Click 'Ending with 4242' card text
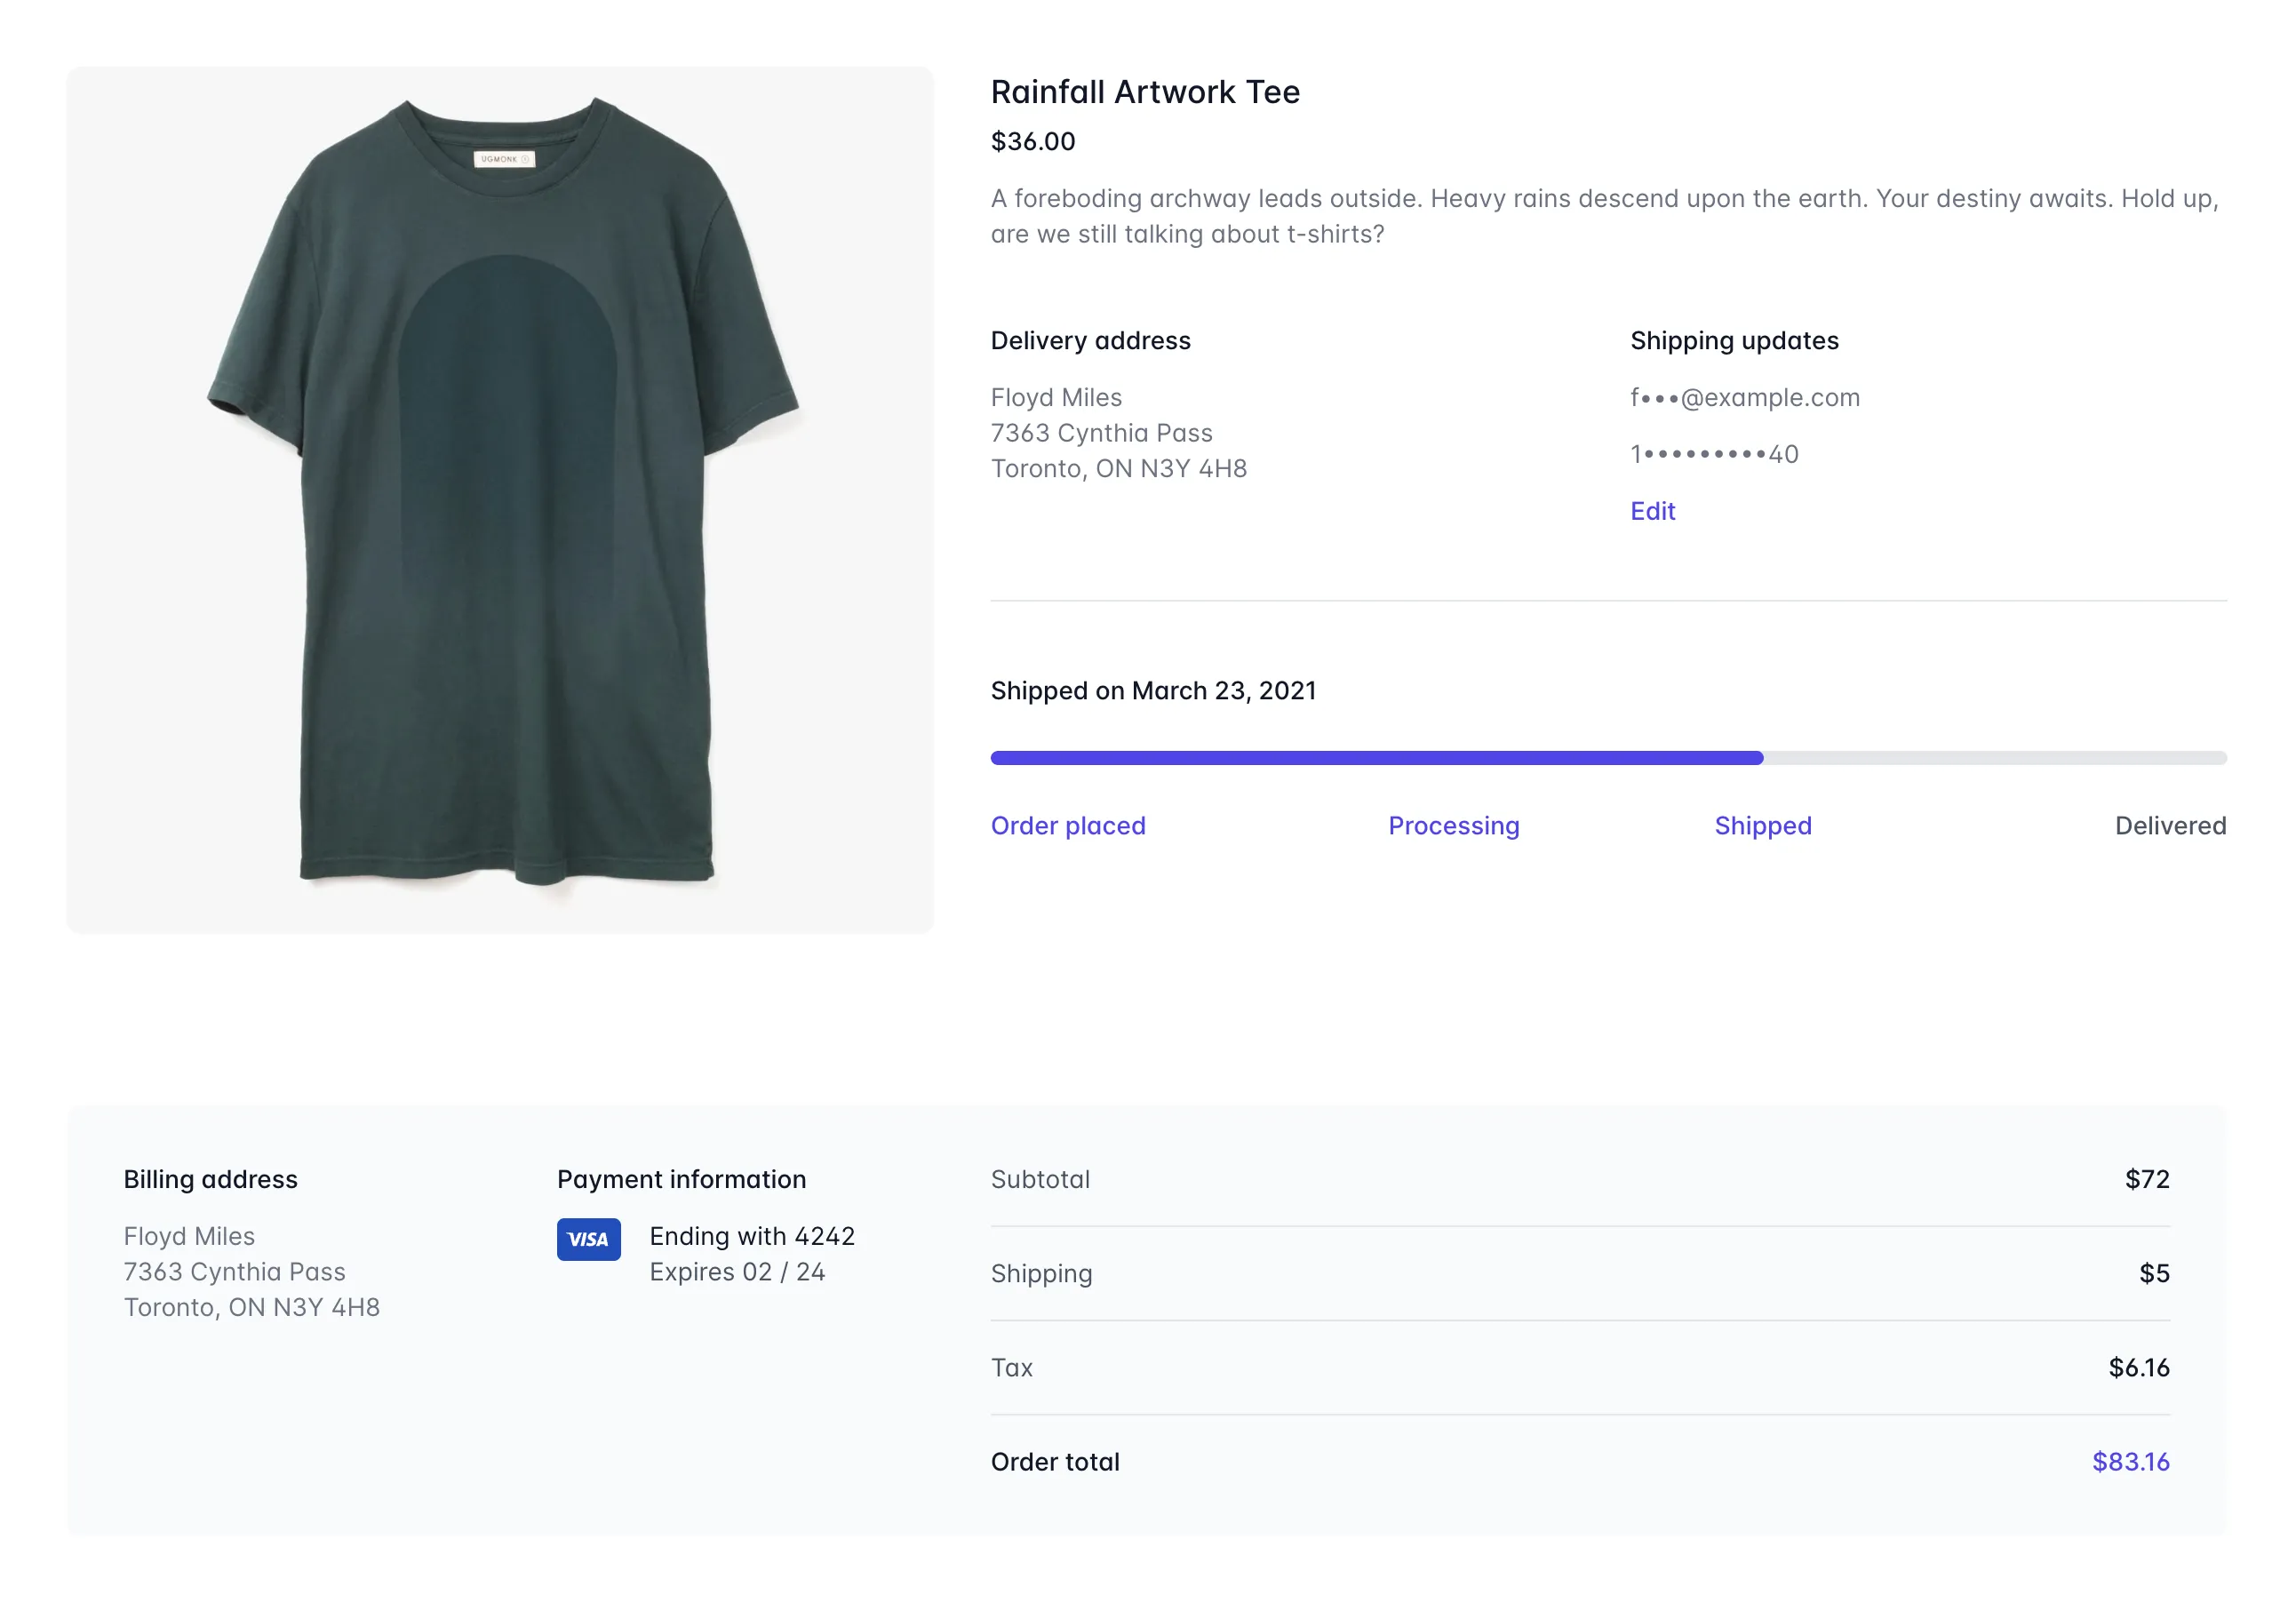Image resolution: width=2296 pixels, height=1603 pixels. tap(752, 1237)
